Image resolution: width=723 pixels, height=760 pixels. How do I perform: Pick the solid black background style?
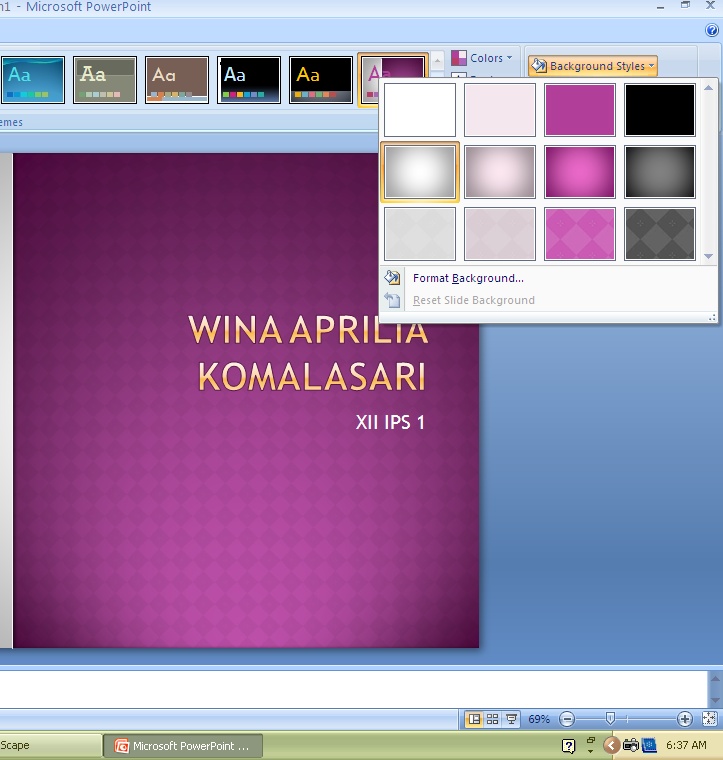pyautogui.click(x=660, y=110)
